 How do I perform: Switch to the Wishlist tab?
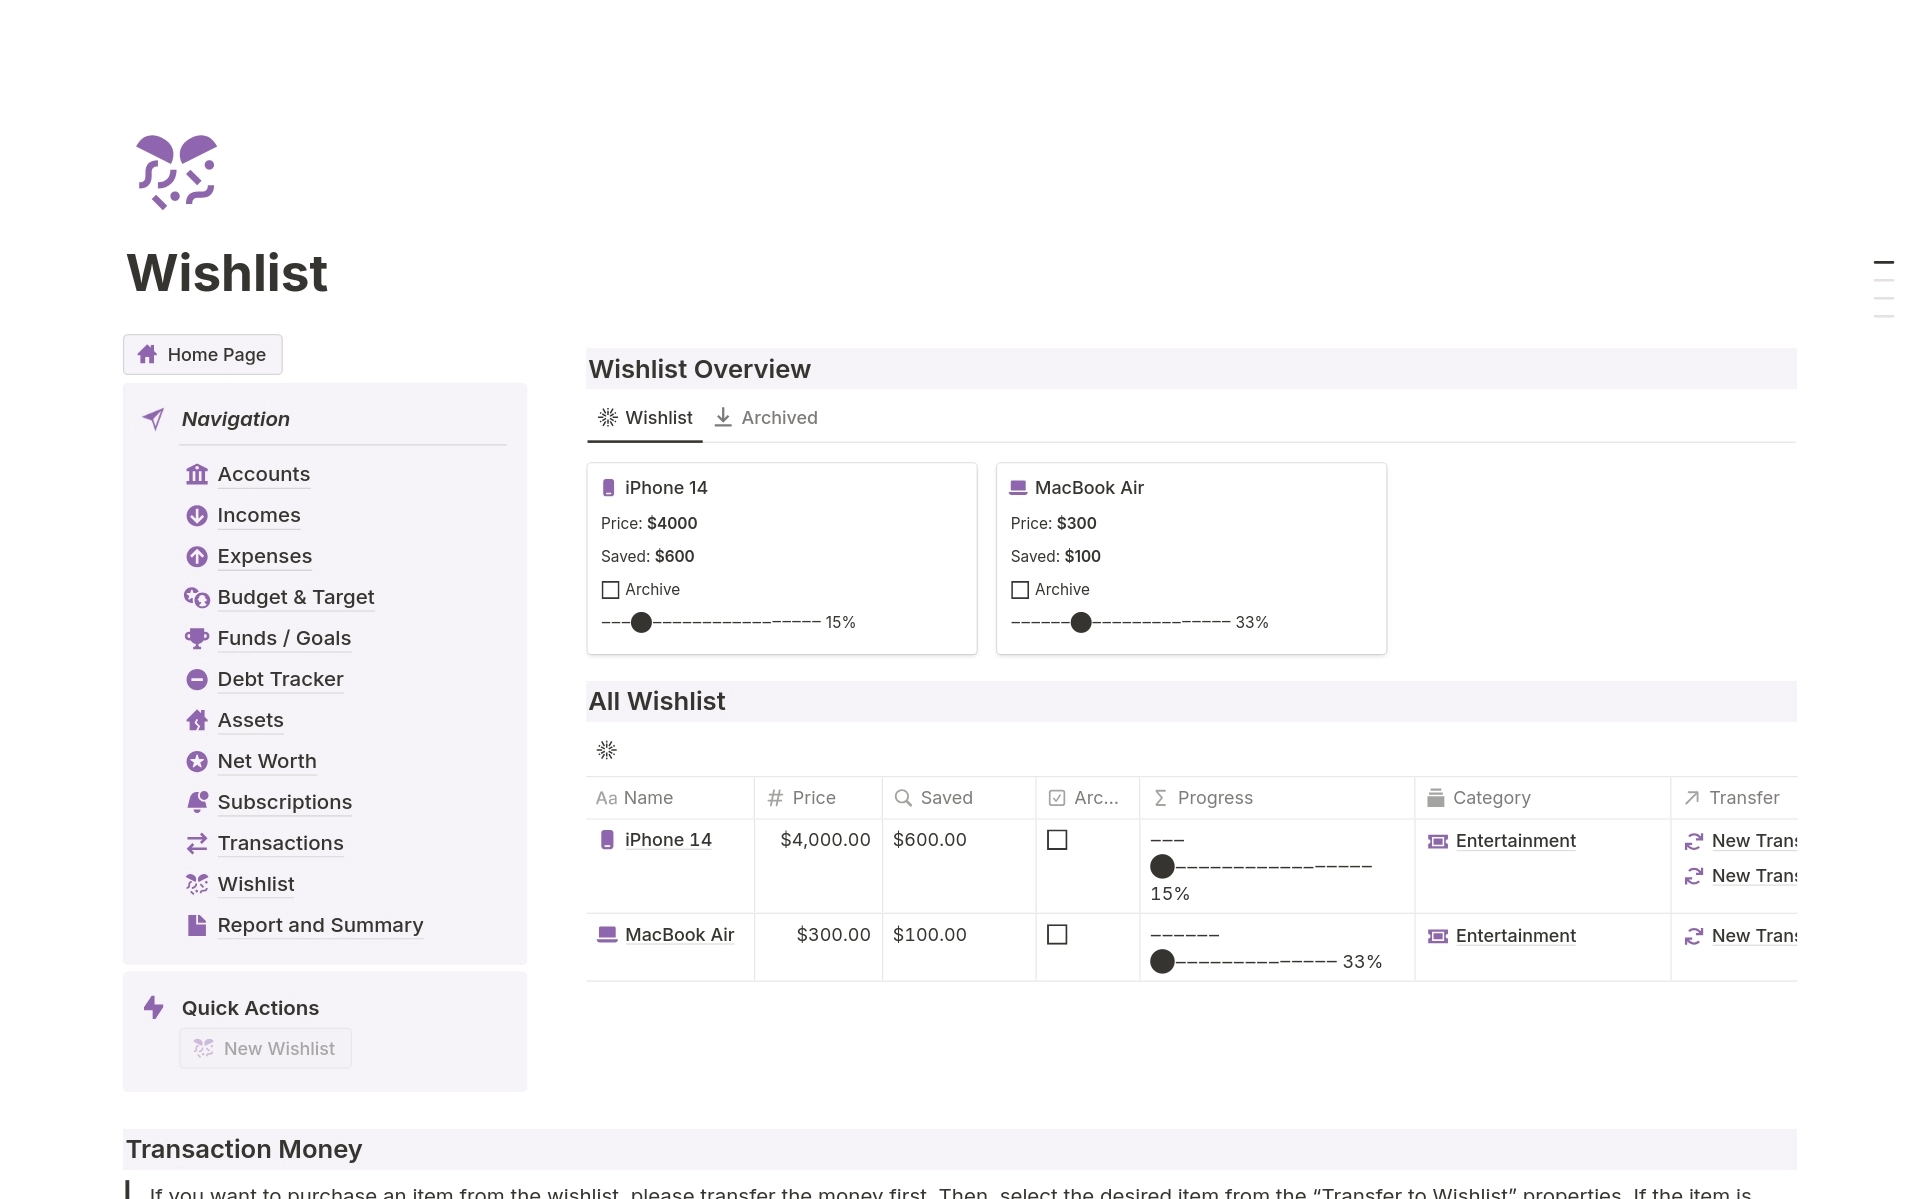(x=645, y=418)
